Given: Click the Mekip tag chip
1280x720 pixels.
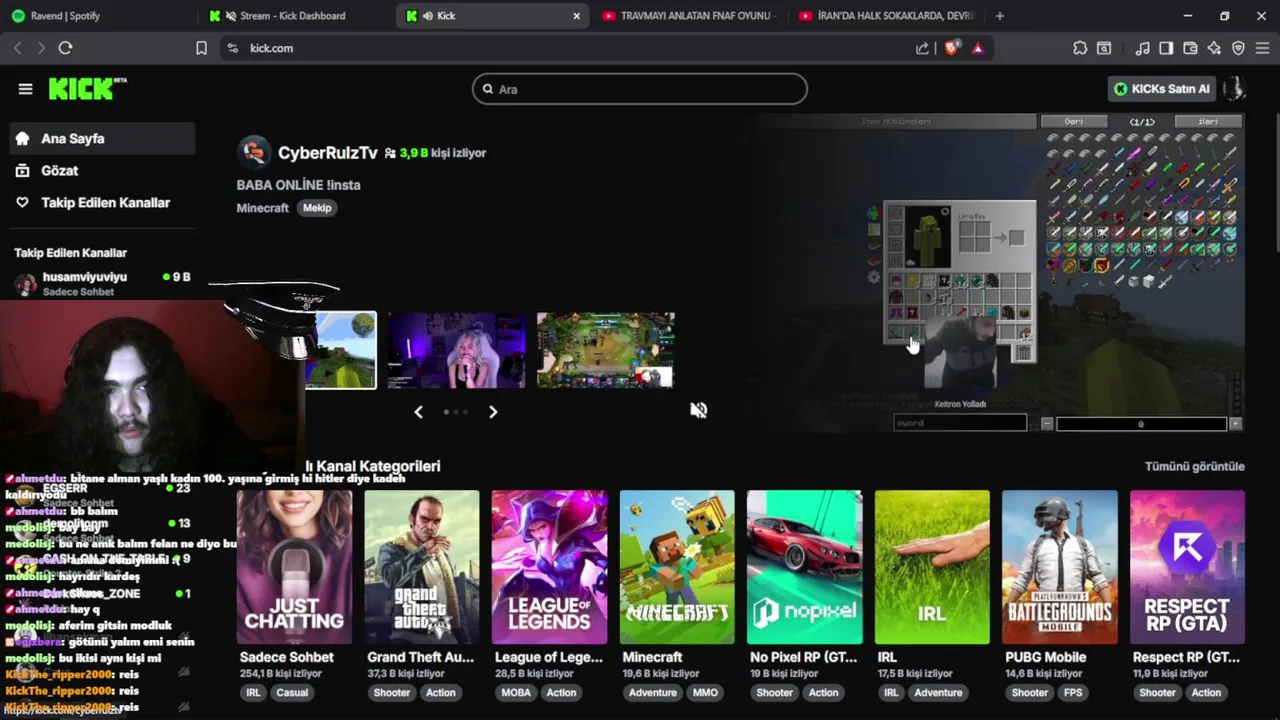Looking at the screenshot, I should tap(317, 208).
